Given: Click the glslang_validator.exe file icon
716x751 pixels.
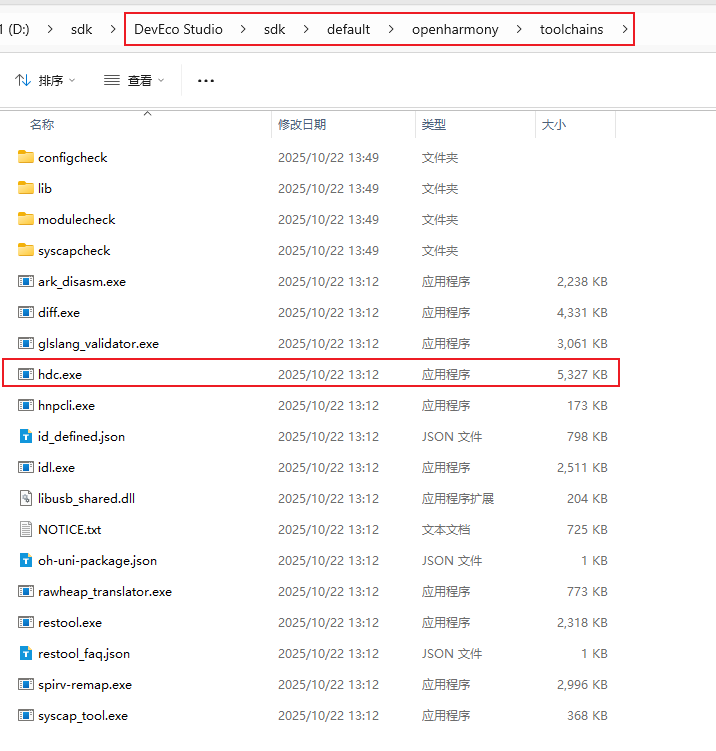Looking at the screenshot, I should (x=26, y=343).
